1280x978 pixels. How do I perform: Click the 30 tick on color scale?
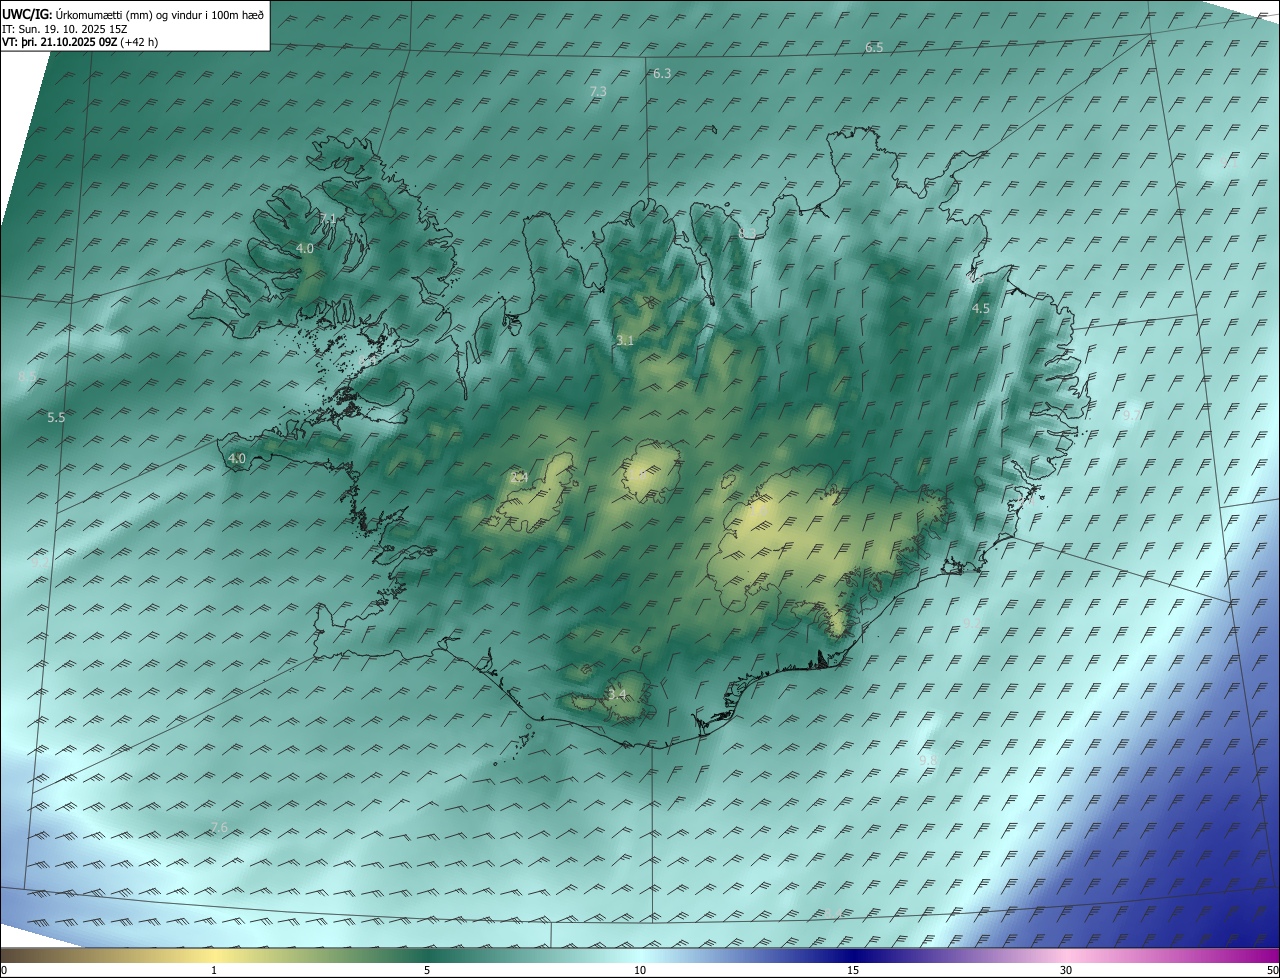(x=1066, y=970)
